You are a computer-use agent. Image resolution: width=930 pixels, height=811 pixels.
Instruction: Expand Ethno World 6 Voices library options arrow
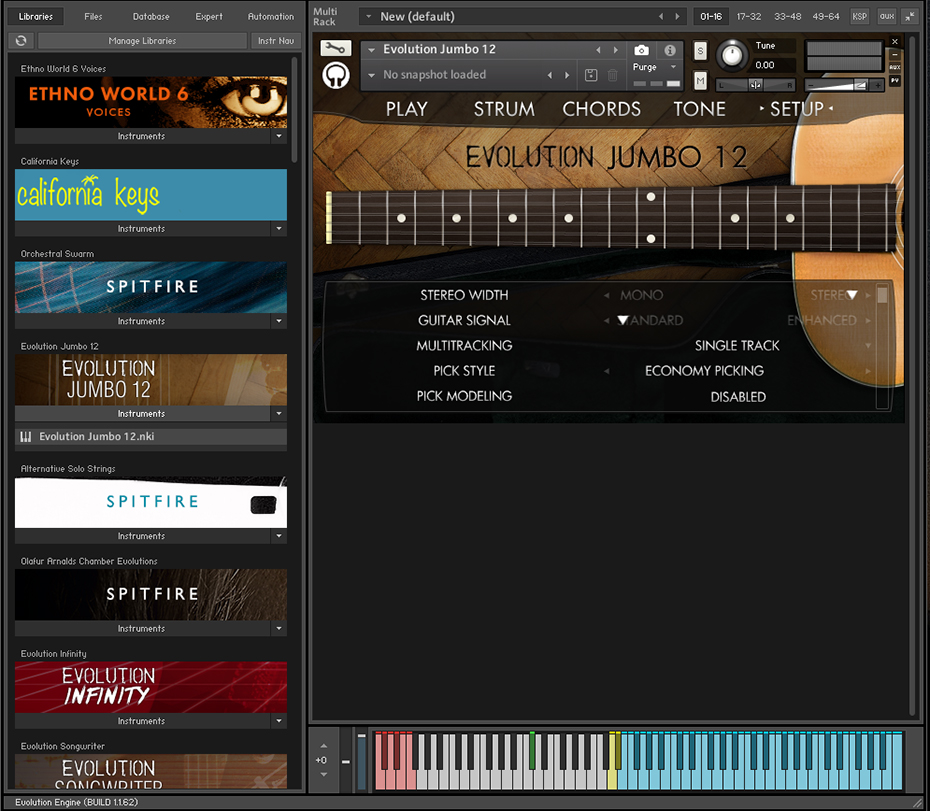(279, 136)
